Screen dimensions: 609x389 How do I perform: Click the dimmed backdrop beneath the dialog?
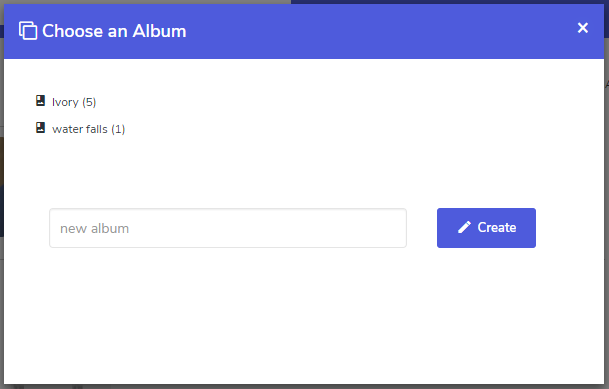(x=304, y=387)
